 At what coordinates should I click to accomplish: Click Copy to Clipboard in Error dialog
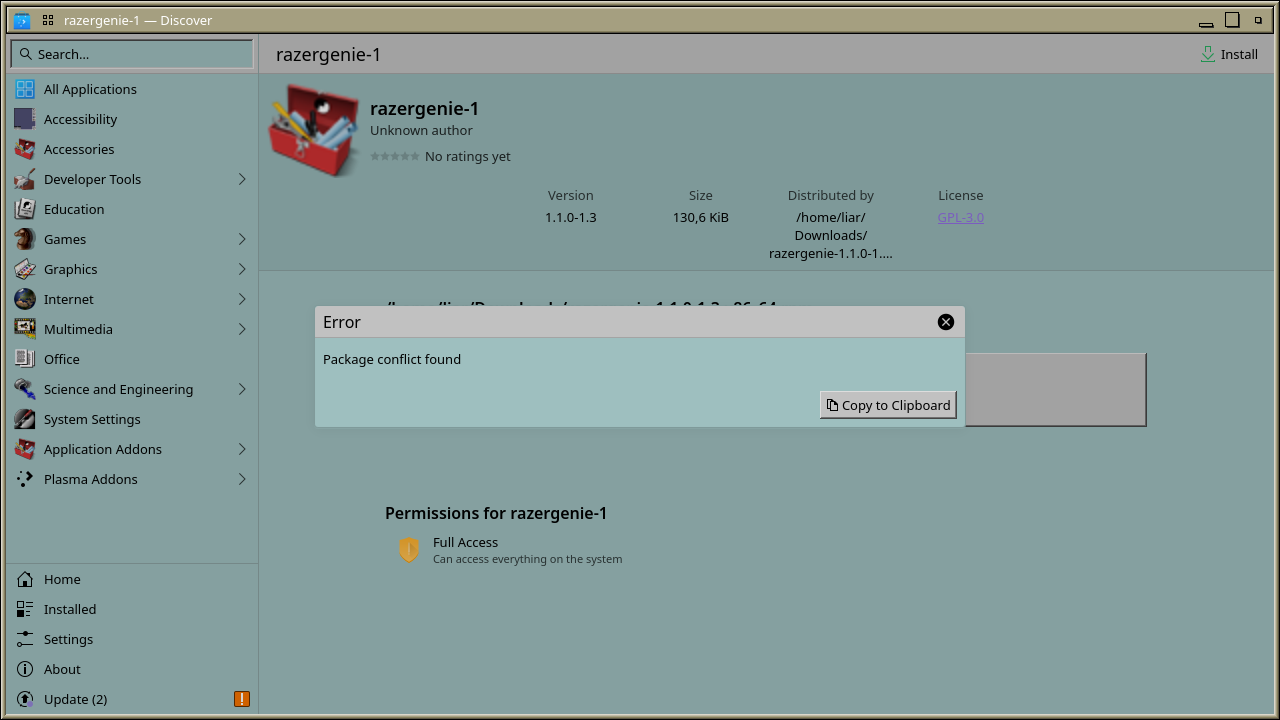tap(888, 405)
